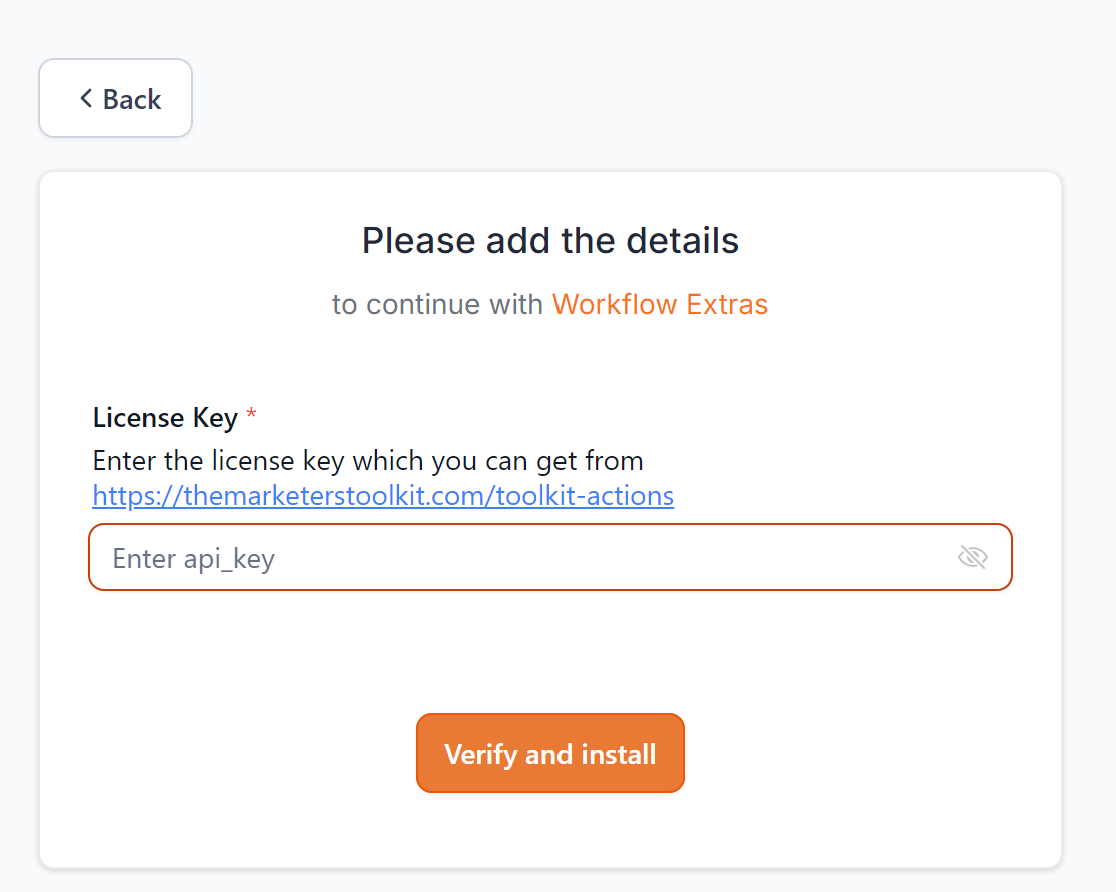Click the License Key label
This screenshot has height=892, width=1116.
165,417
